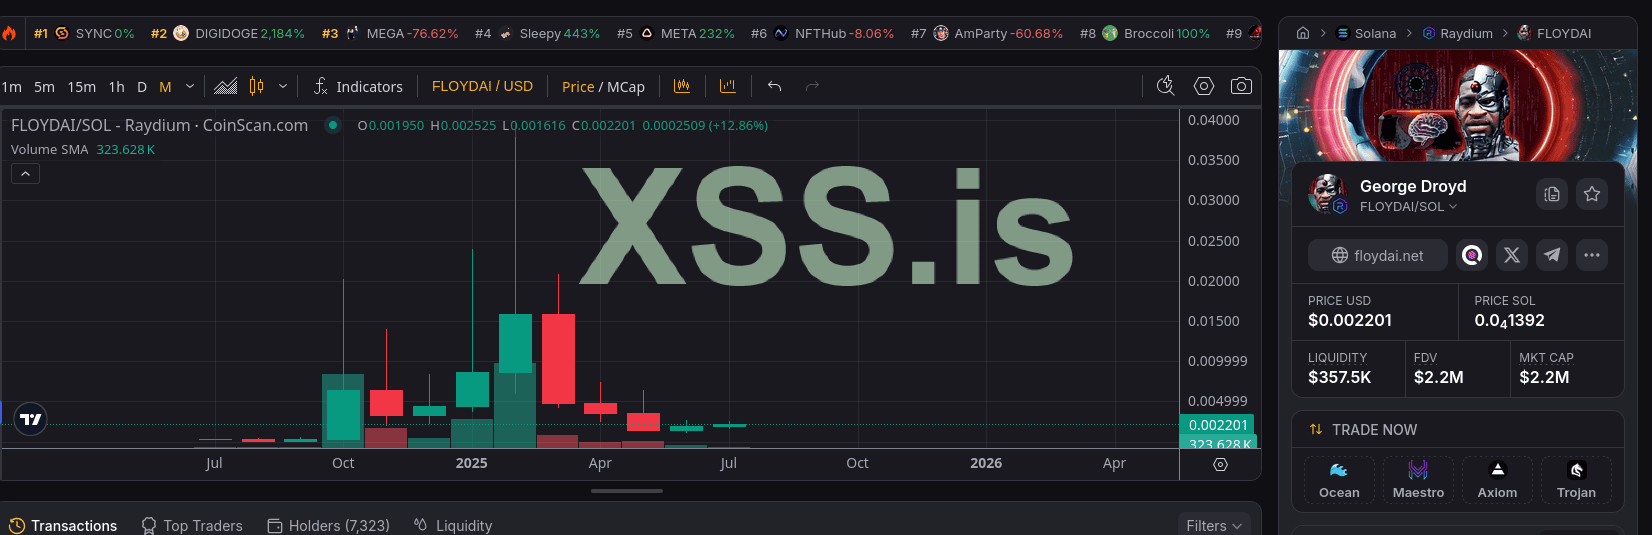Select trending #3 MEGA token

(x=390, y=33)
